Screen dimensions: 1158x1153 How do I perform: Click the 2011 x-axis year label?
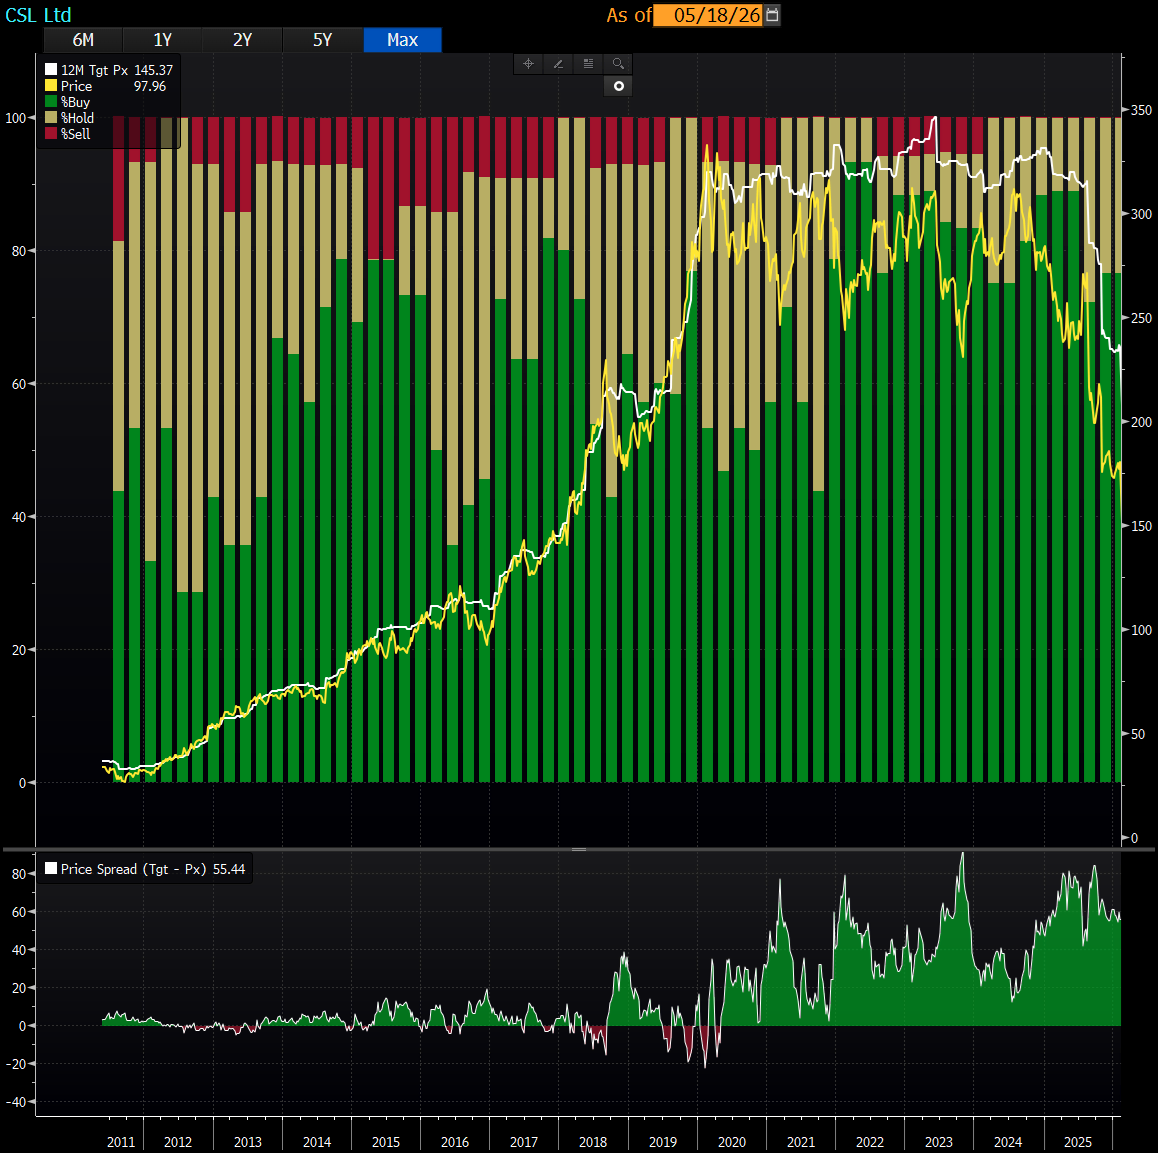[x=121, y=1142]
